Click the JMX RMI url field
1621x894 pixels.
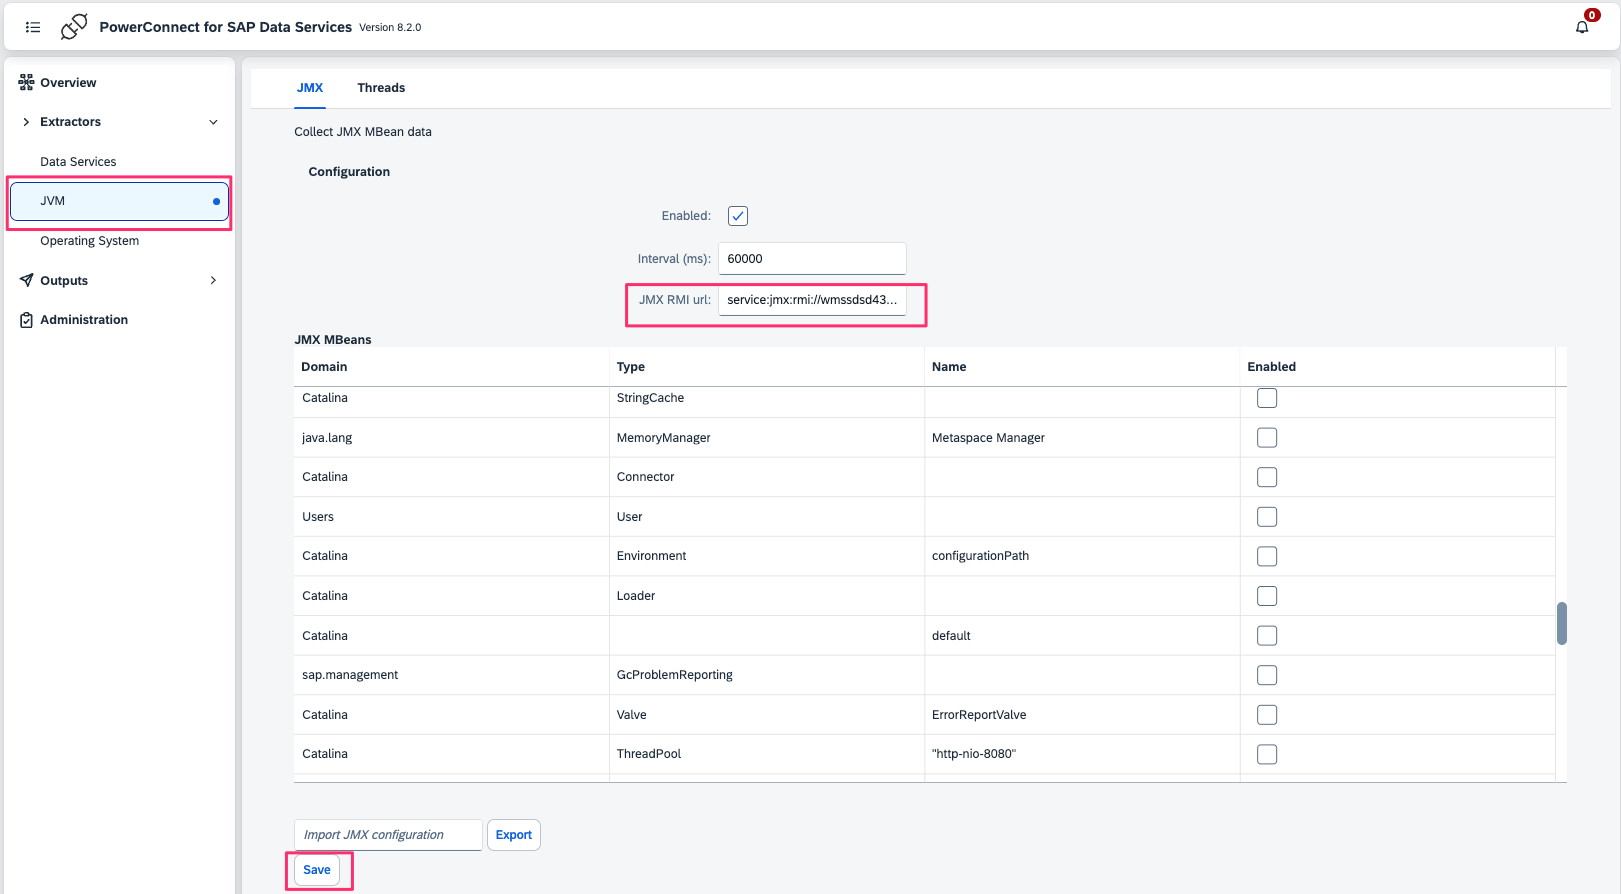coord(812,300)
